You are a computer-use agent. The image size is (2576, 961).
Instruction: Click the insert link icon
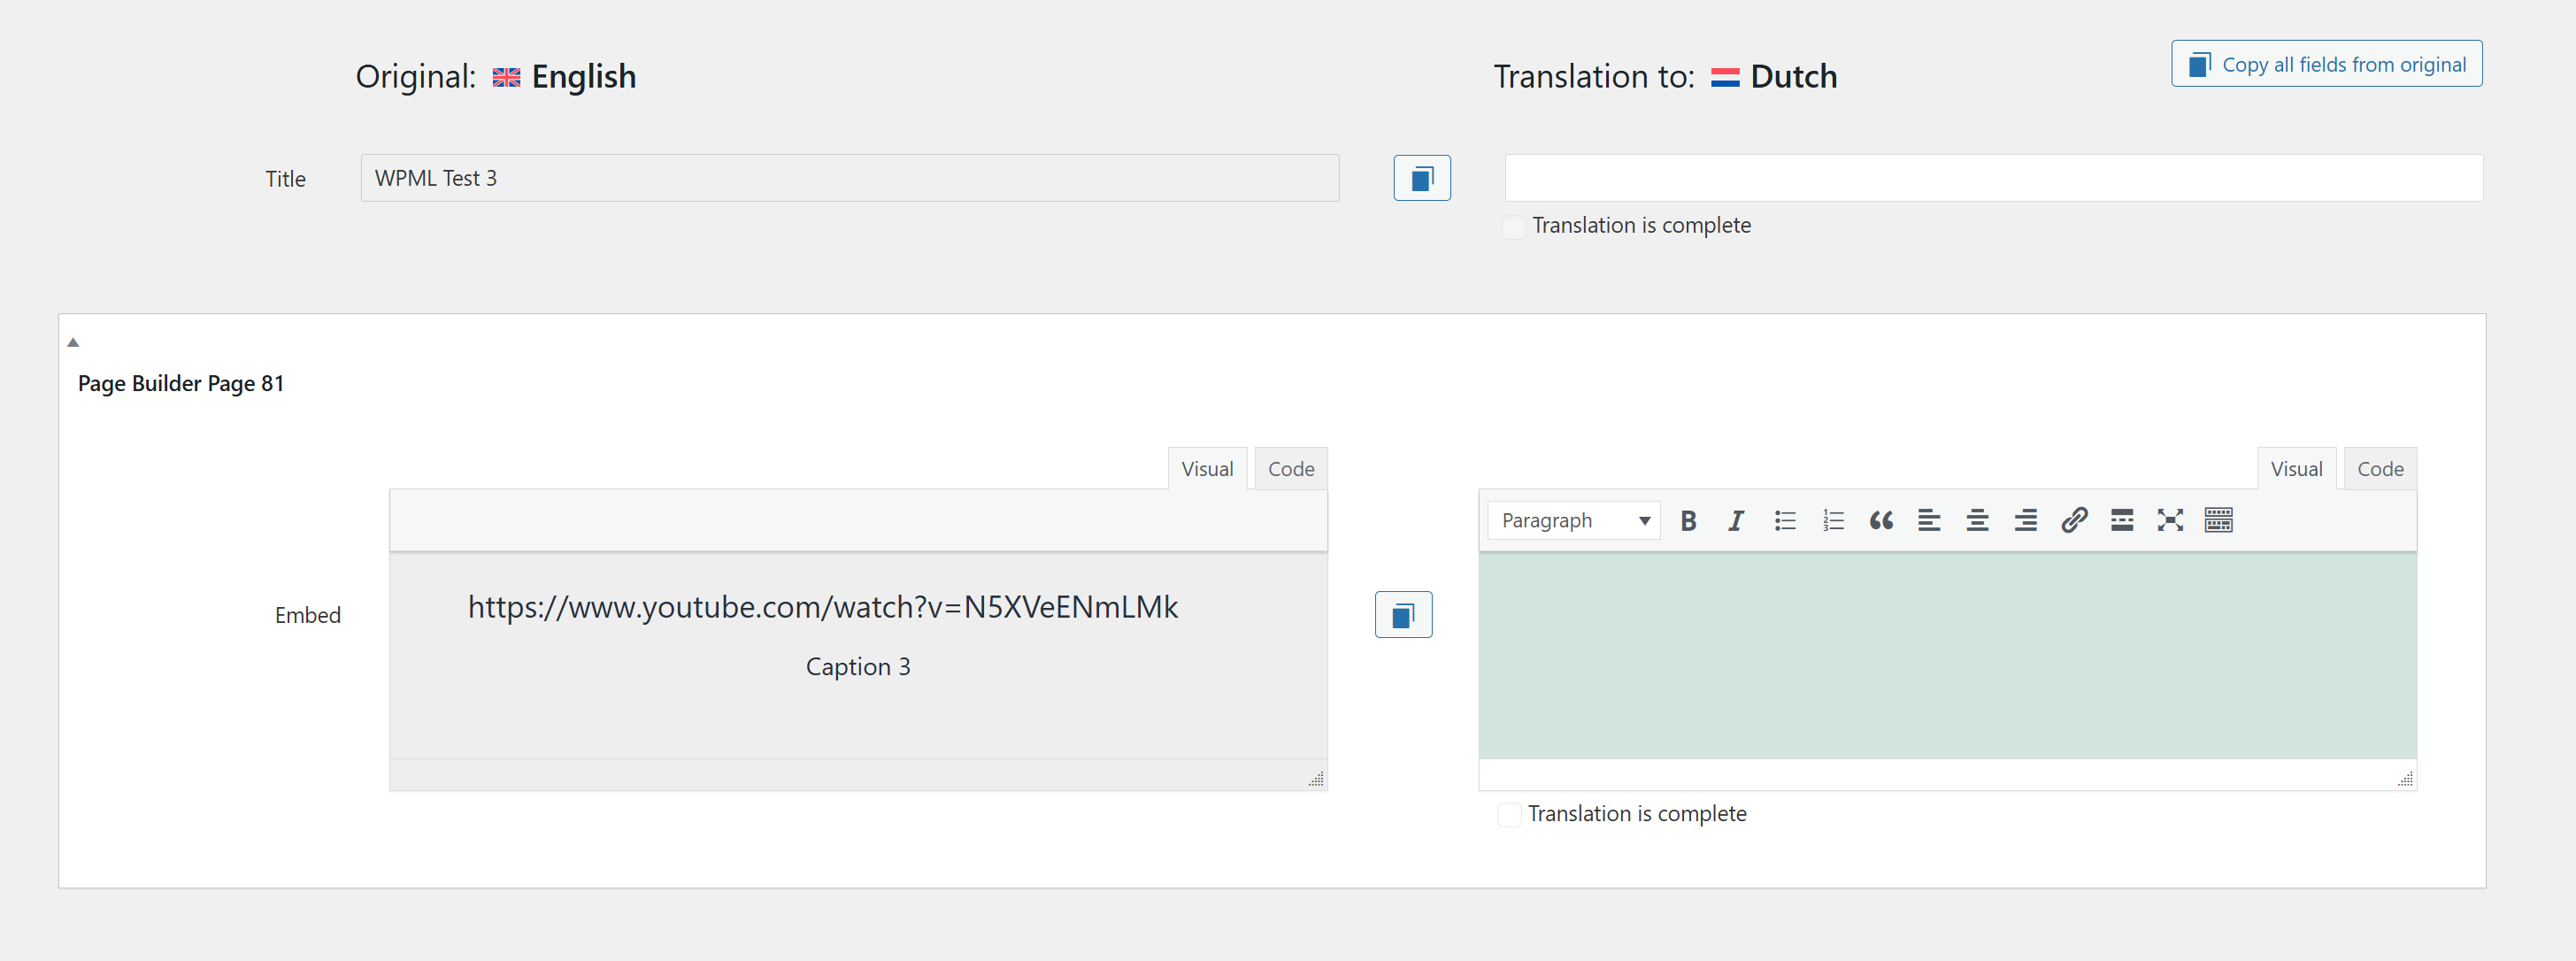[x=2074, y=520]
